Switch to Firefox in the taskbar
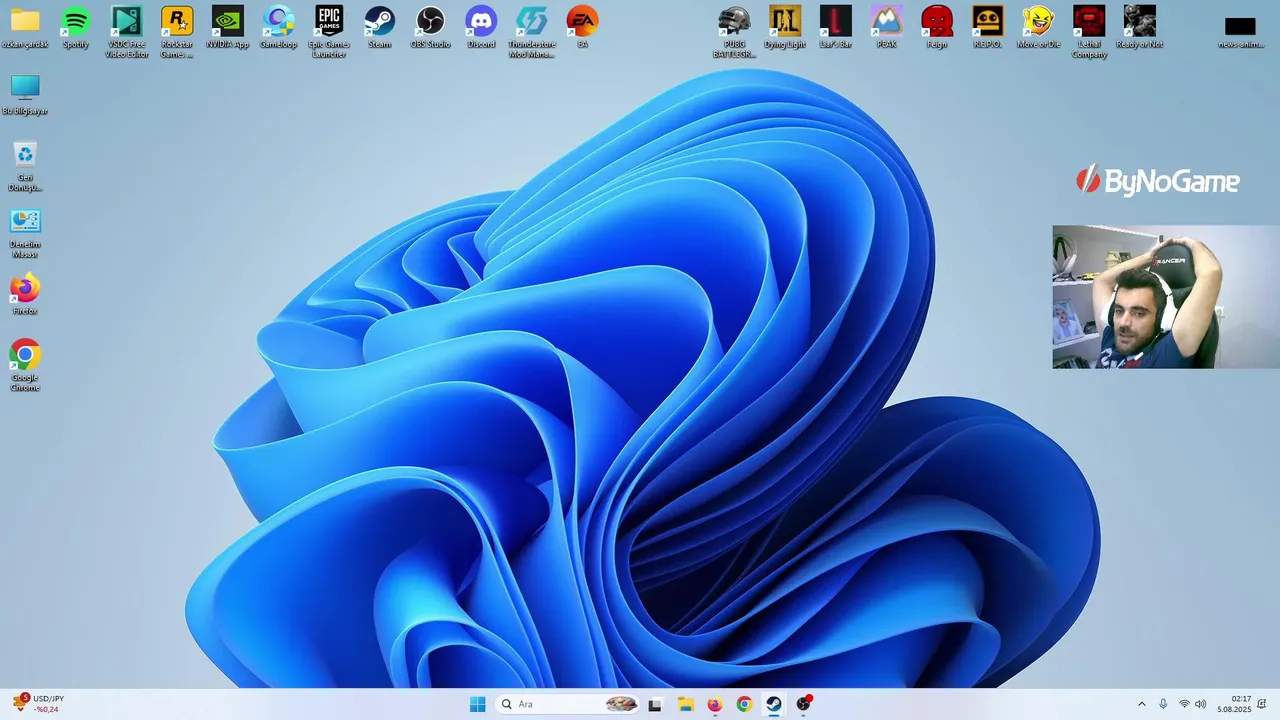Screen dimensions: 1280x720 tap(714, 704)
